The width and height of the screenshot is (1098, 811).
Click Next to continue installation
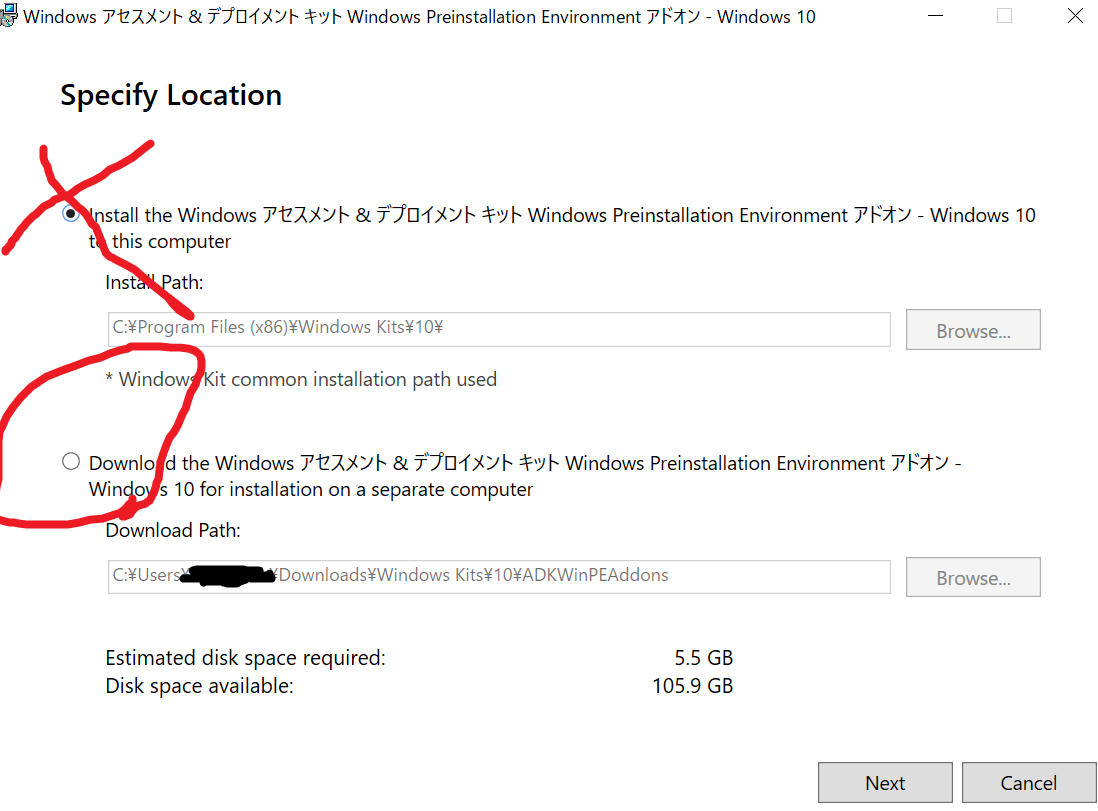885,783
